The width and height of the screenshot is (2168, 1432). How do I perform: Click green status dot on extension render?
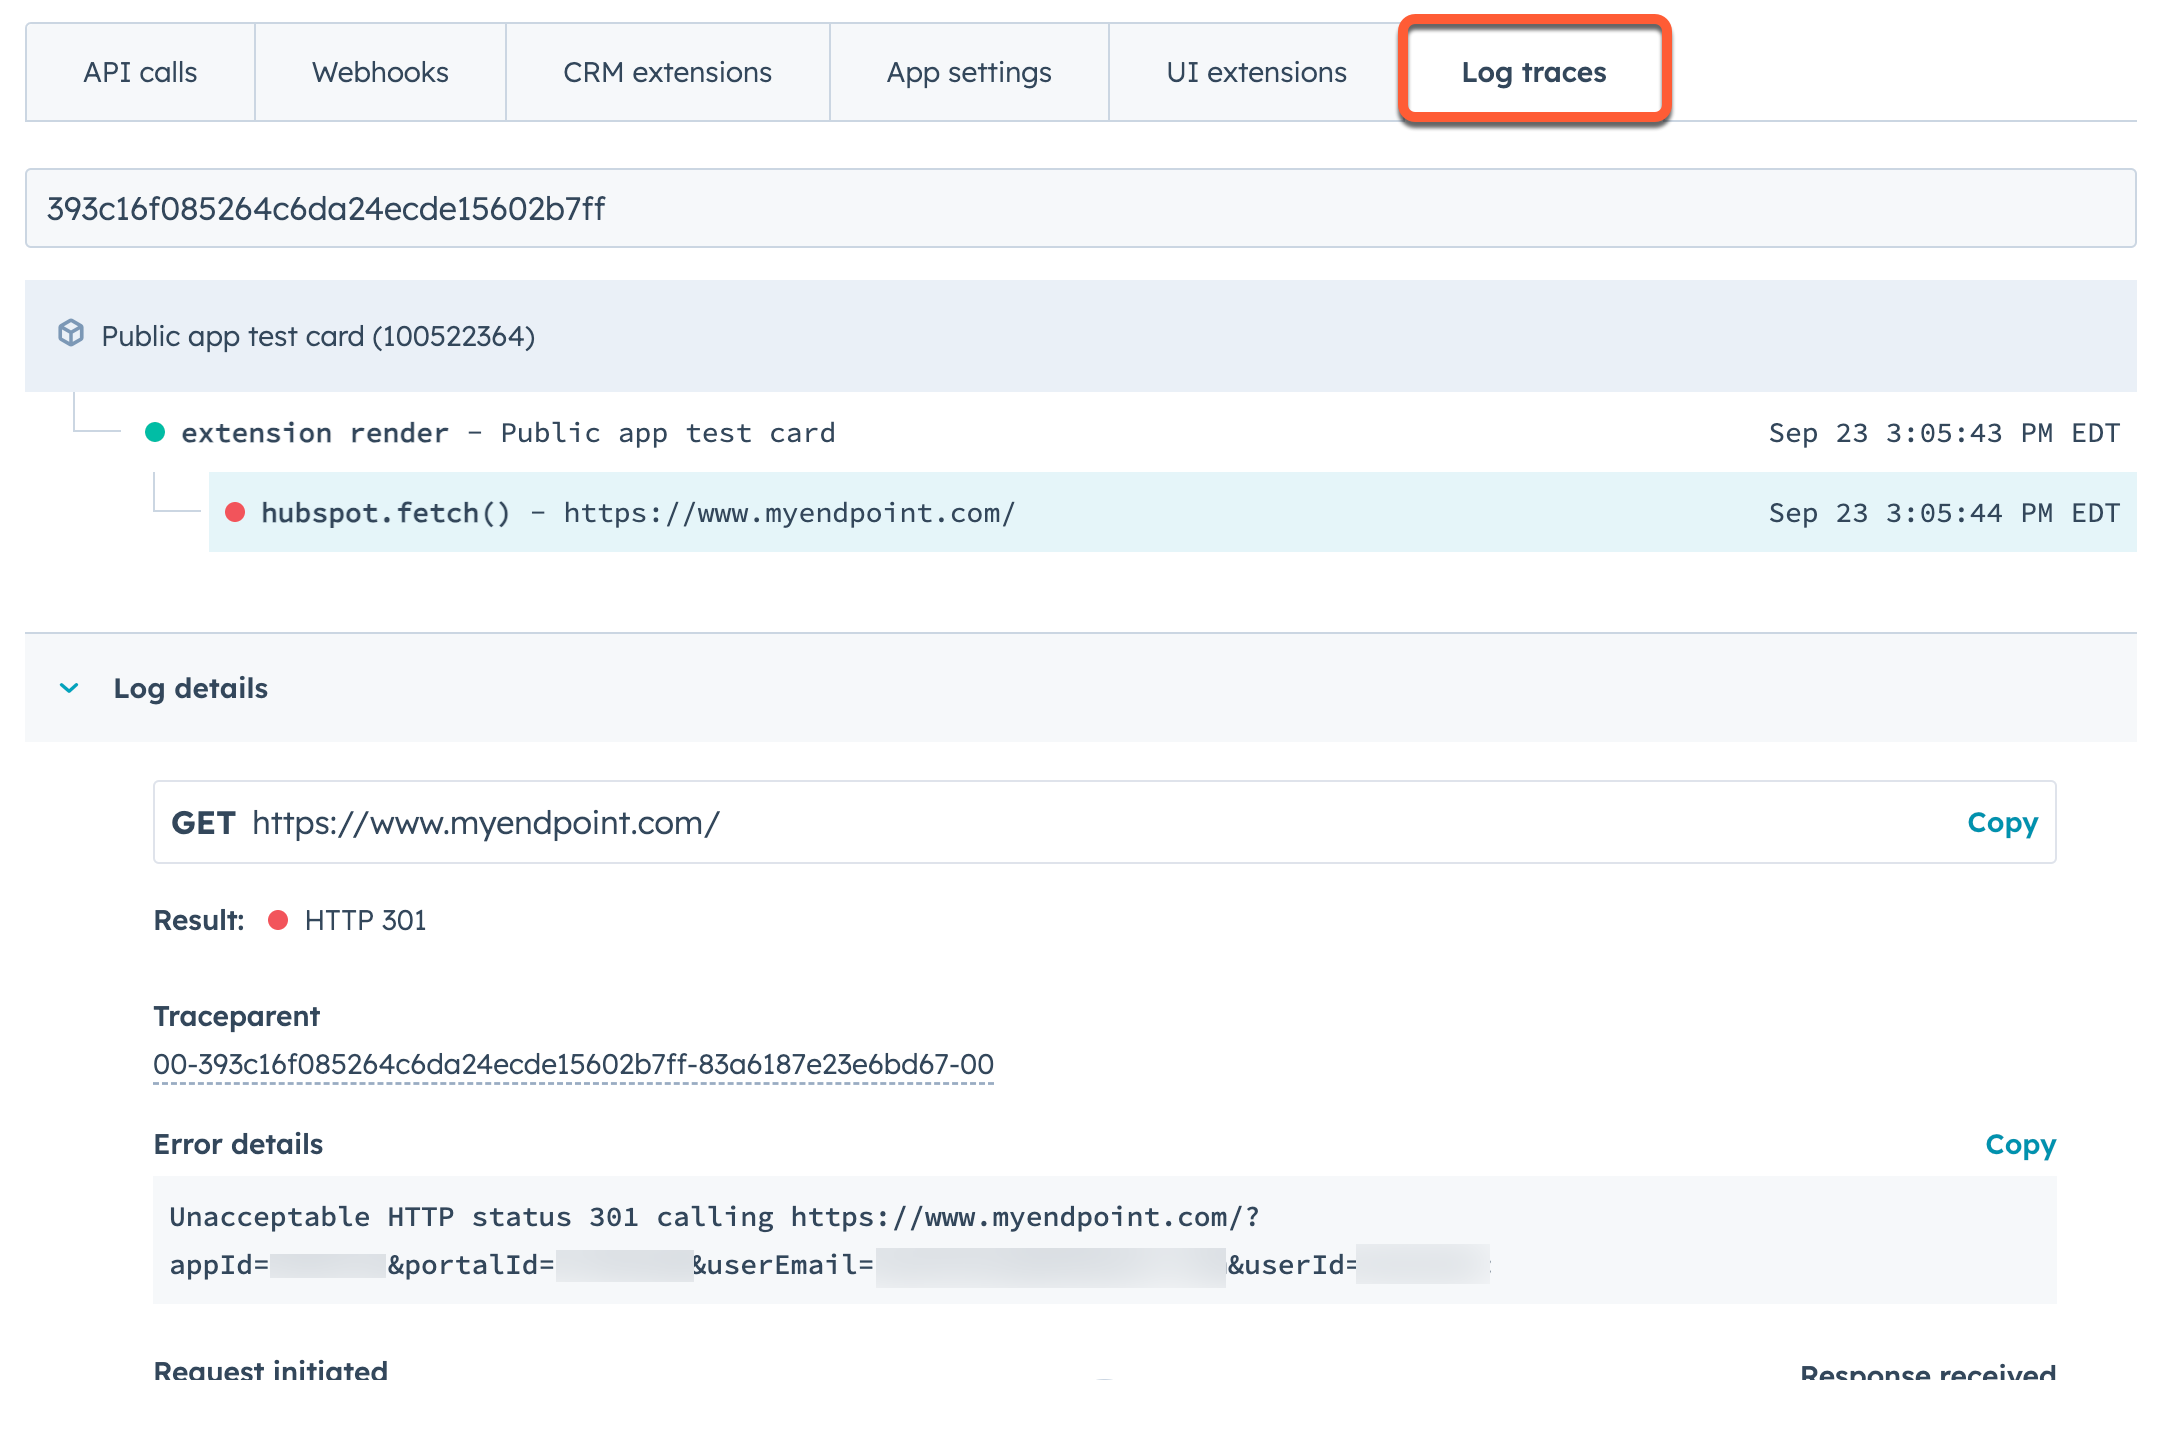point(155,432)
